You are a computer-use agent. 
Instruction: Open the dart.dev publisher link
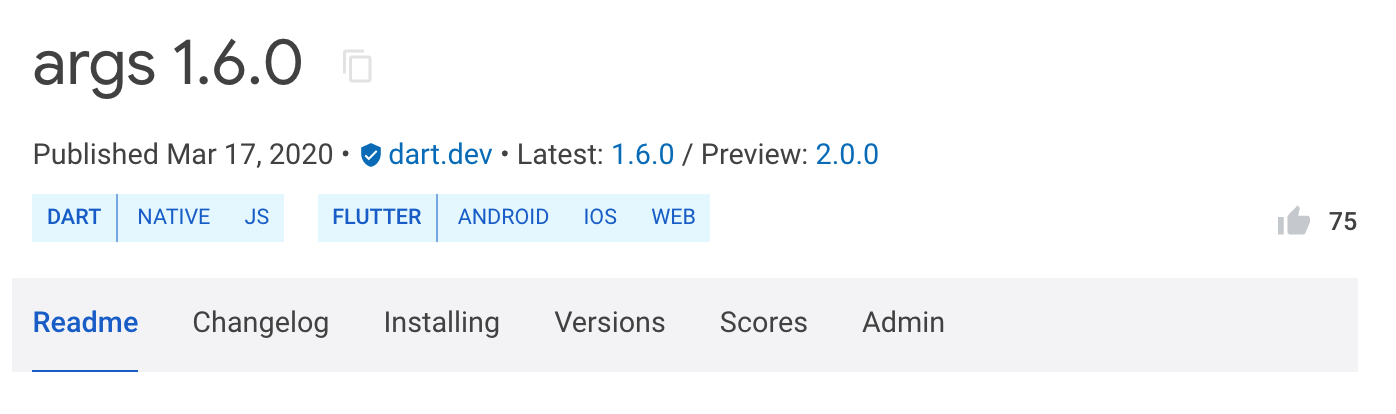(440, 155)
